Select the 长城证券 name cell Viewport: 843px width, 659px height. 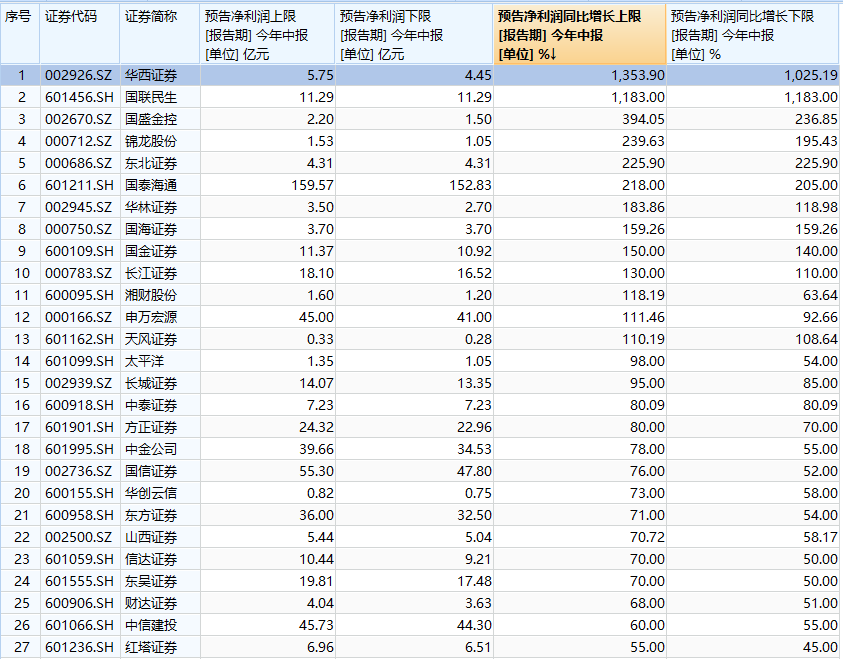pyautogui.click(x=160, y=384)
